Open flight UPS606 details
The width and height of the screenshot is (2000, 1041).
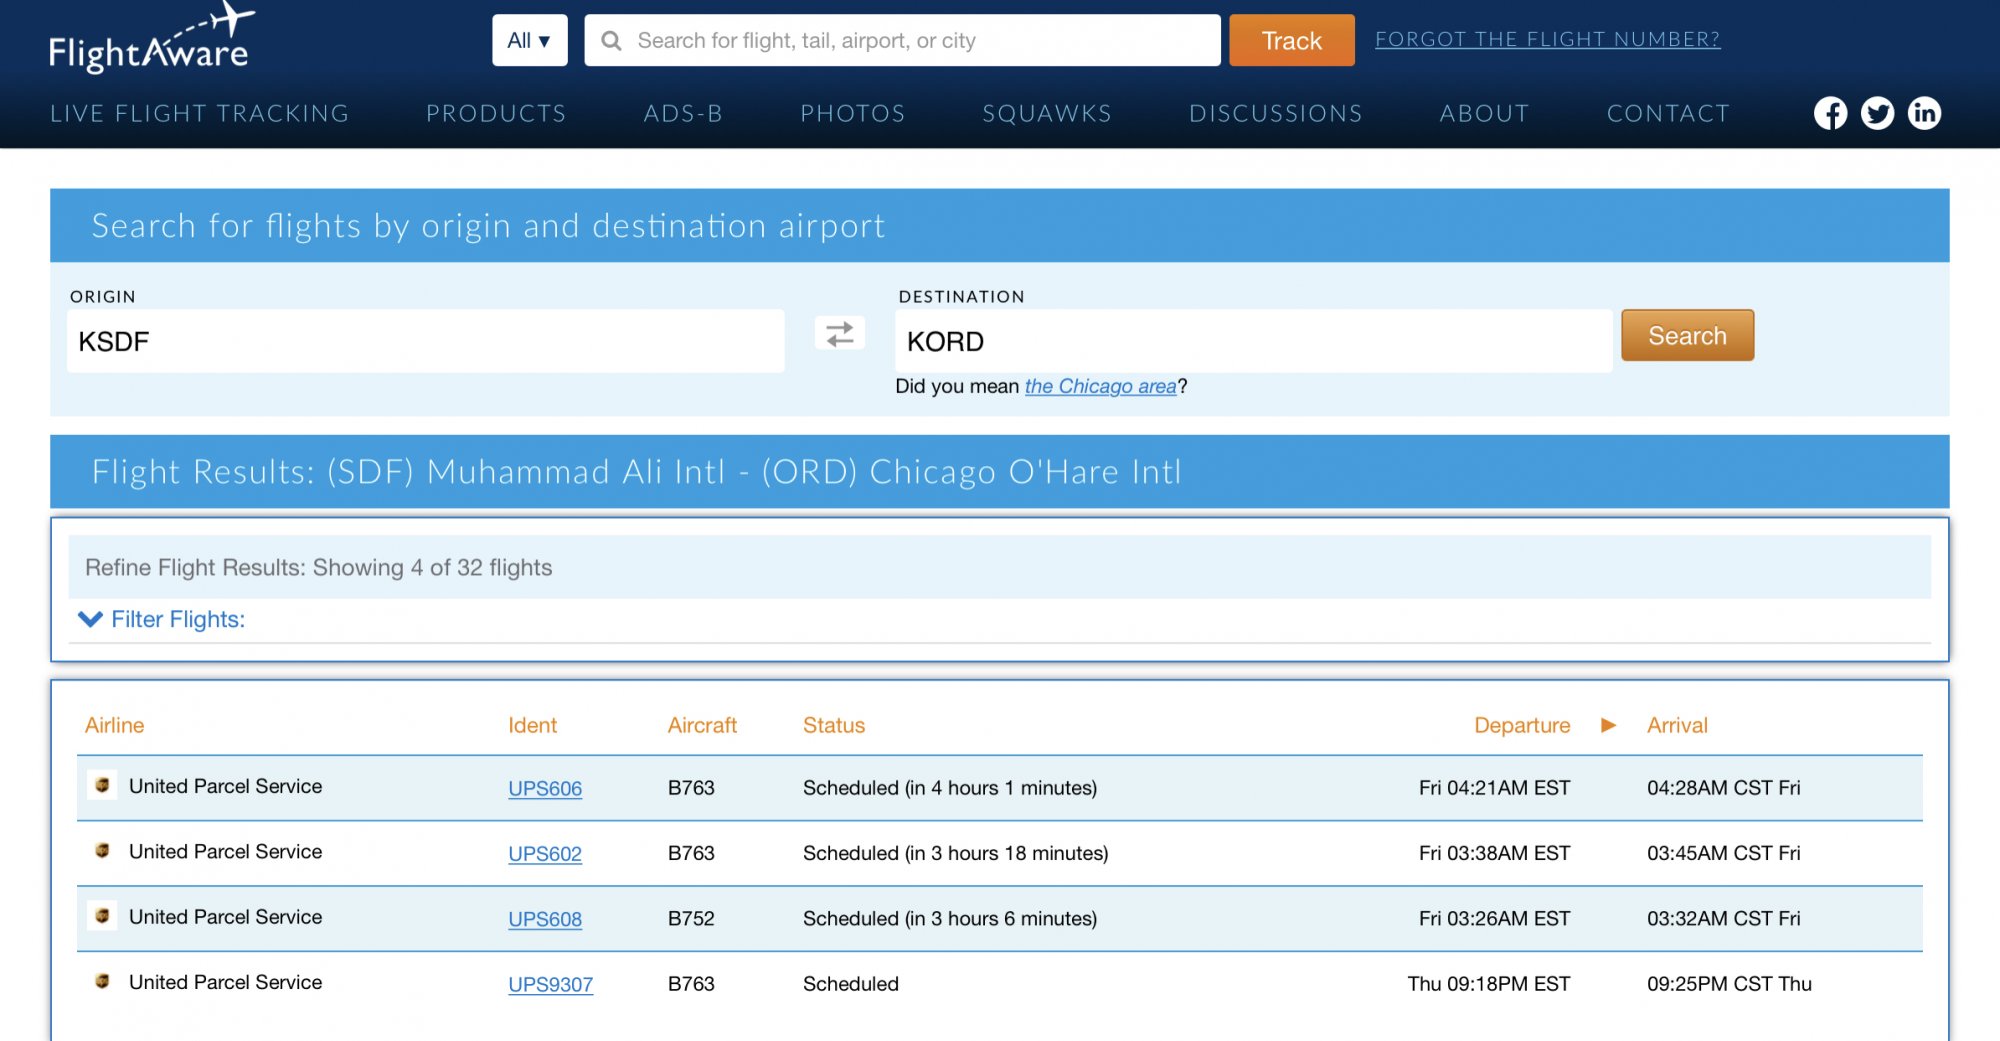coord(544,788)
